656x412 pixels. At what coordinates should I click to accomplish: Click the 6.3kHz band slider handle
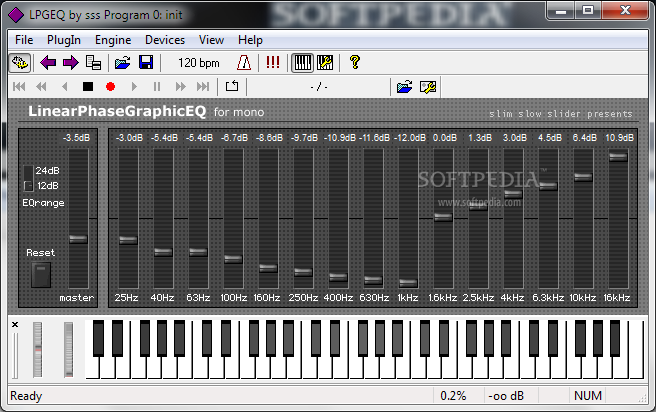click(x=548, y=186)
